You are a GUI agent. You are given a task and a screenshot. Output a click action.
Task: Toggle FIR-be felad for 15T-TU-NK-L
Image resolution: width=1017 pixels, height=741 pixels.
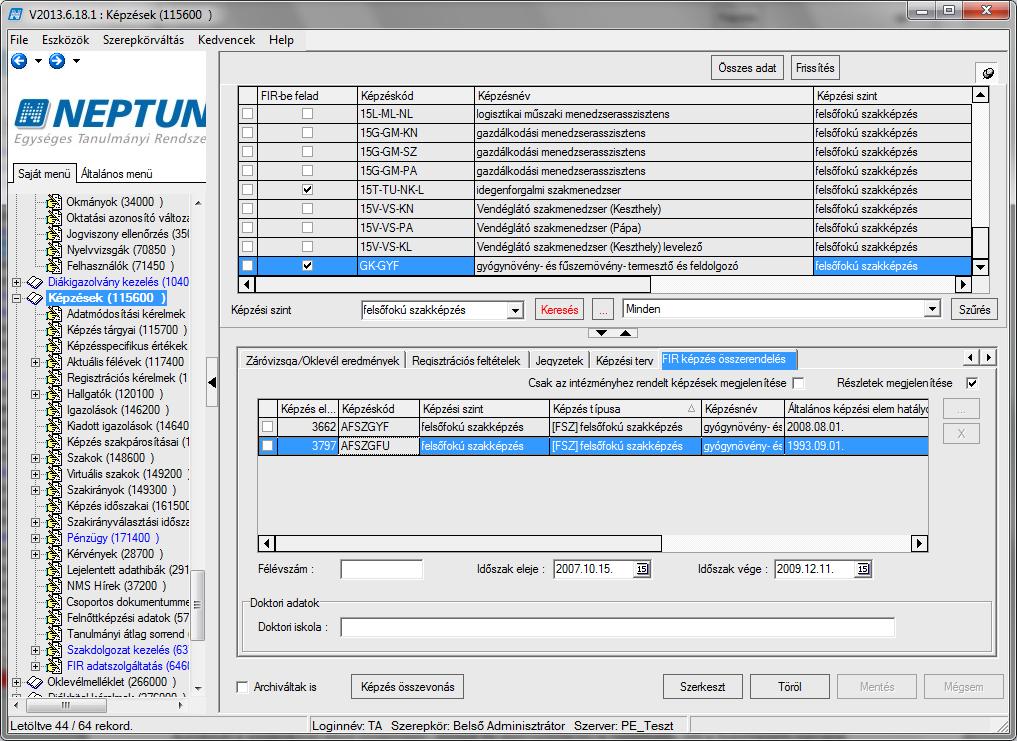pyautogui.click(x=307, y=190)
